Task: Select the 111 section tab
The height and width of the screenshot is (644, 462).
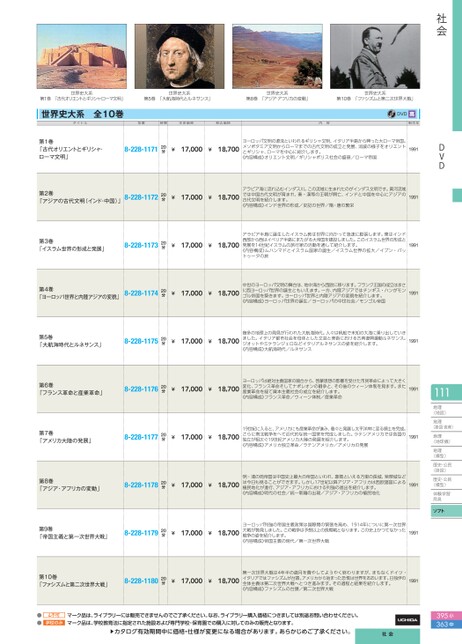Action: (x=446, y=392)
